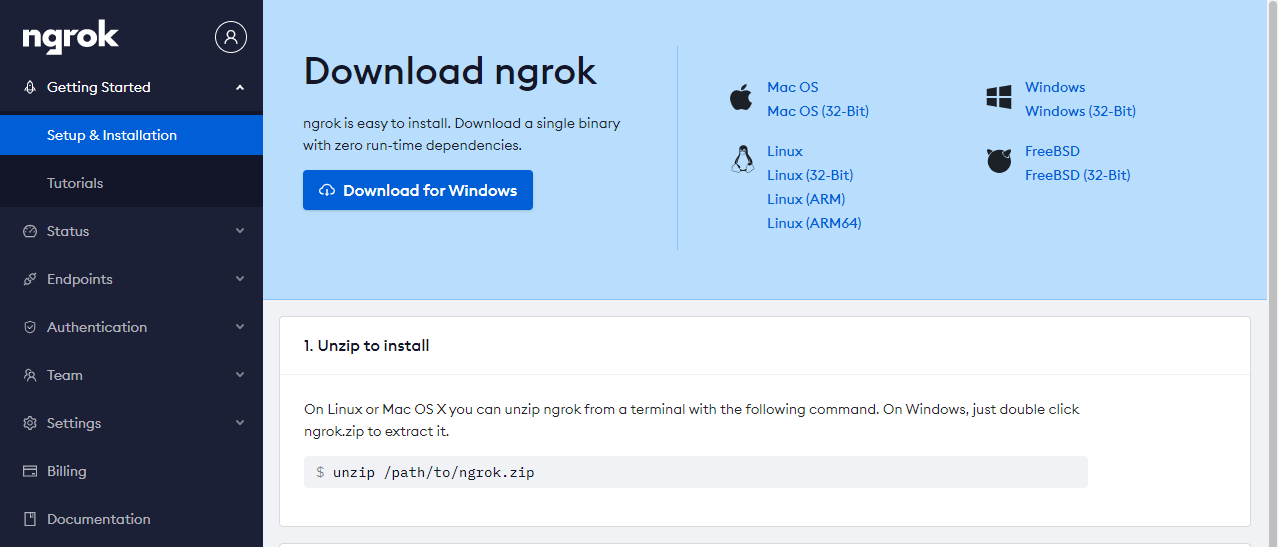The image size is (1278, 547).
Task: Click the Billing card icon
Action: tap(30, 471)
